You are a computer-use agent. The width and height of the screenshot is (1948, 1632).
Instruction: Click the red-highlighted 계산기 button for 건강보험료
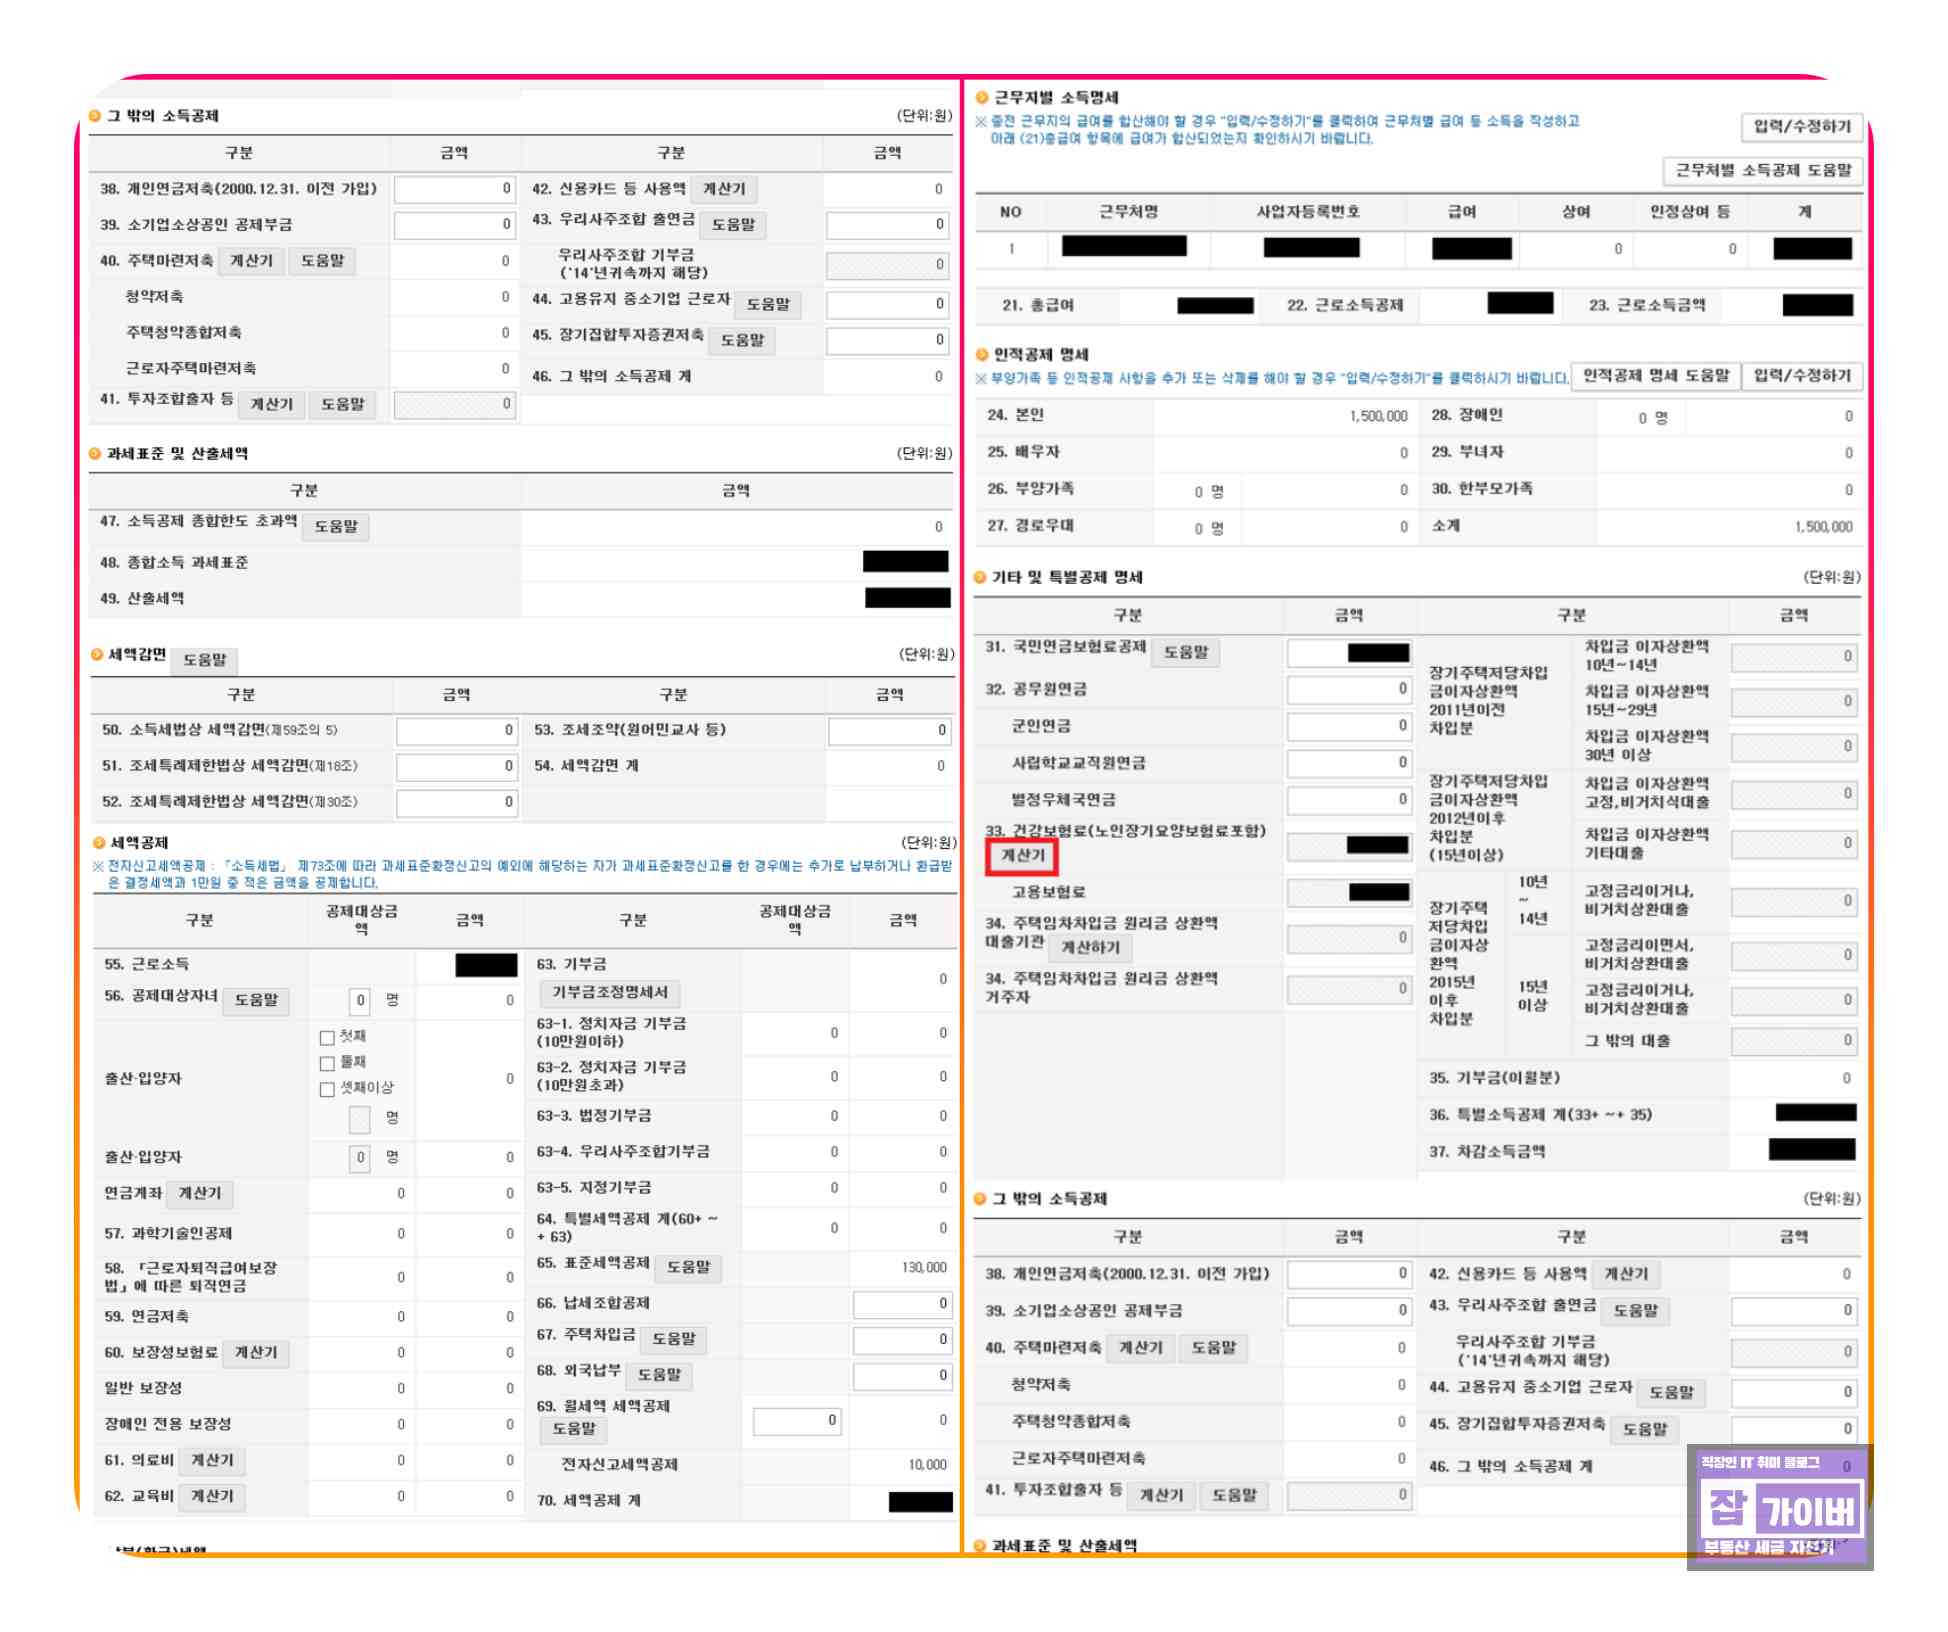(1022, 856)
